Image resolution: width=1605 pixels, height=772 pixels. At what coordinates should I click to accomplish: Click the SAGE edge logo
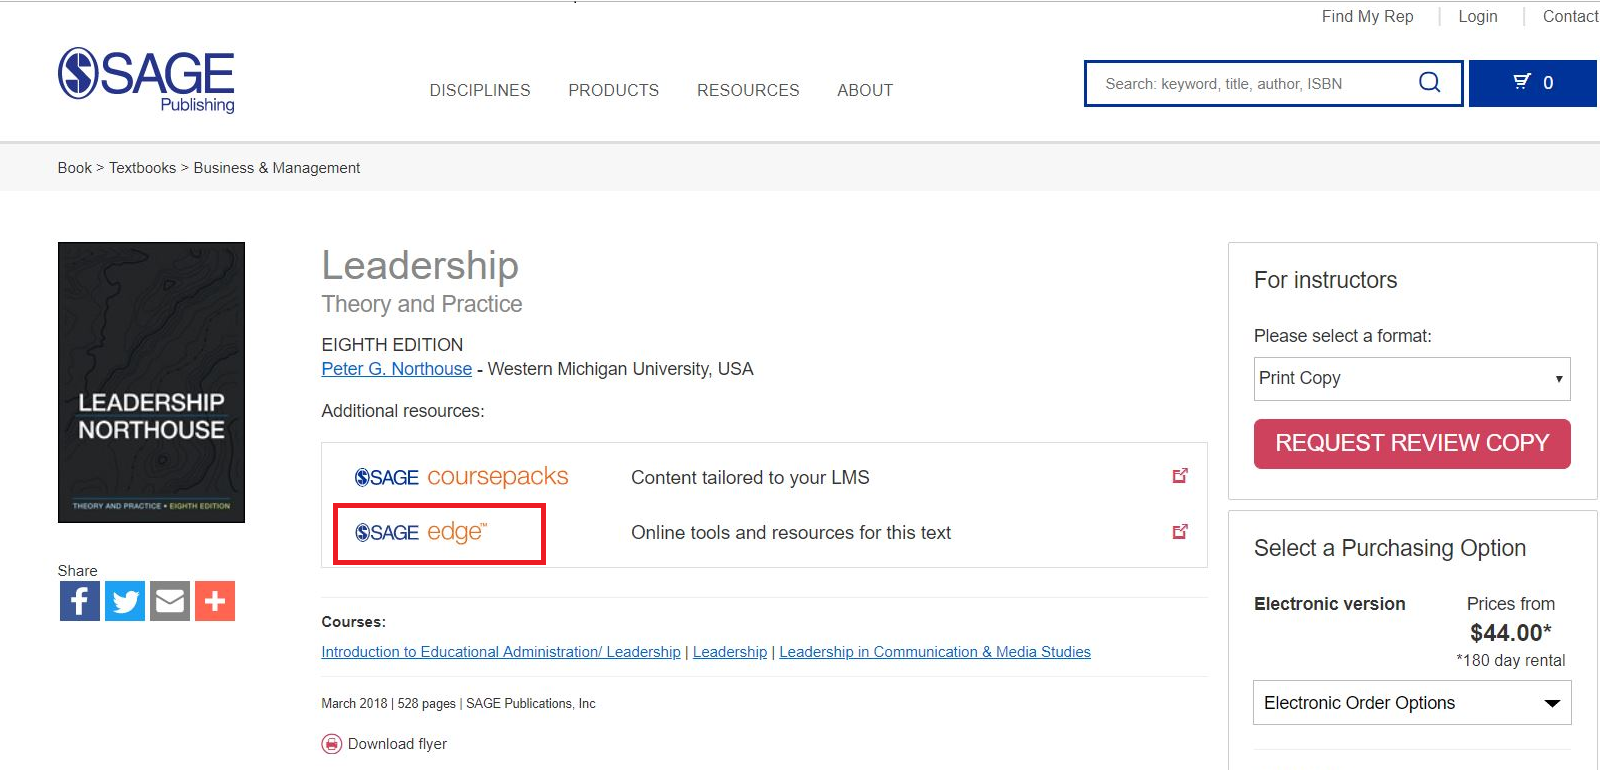pos(421,532)
